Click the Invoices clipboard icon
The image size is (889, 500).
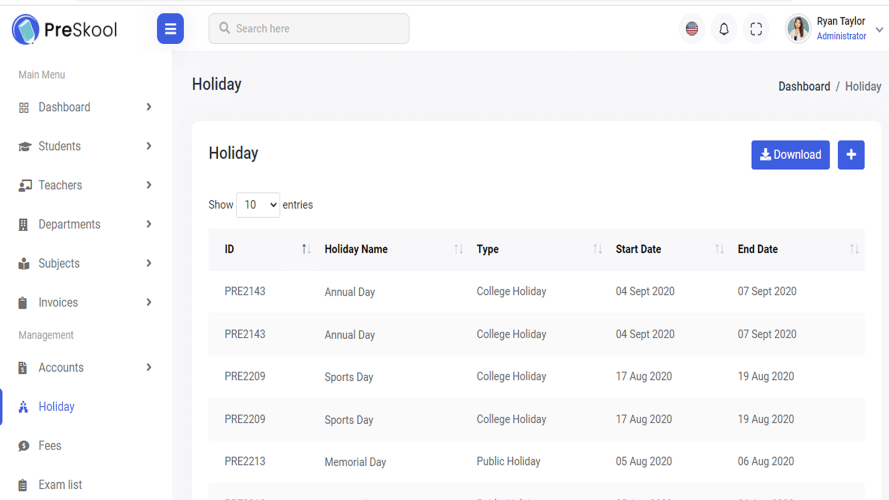22,303
